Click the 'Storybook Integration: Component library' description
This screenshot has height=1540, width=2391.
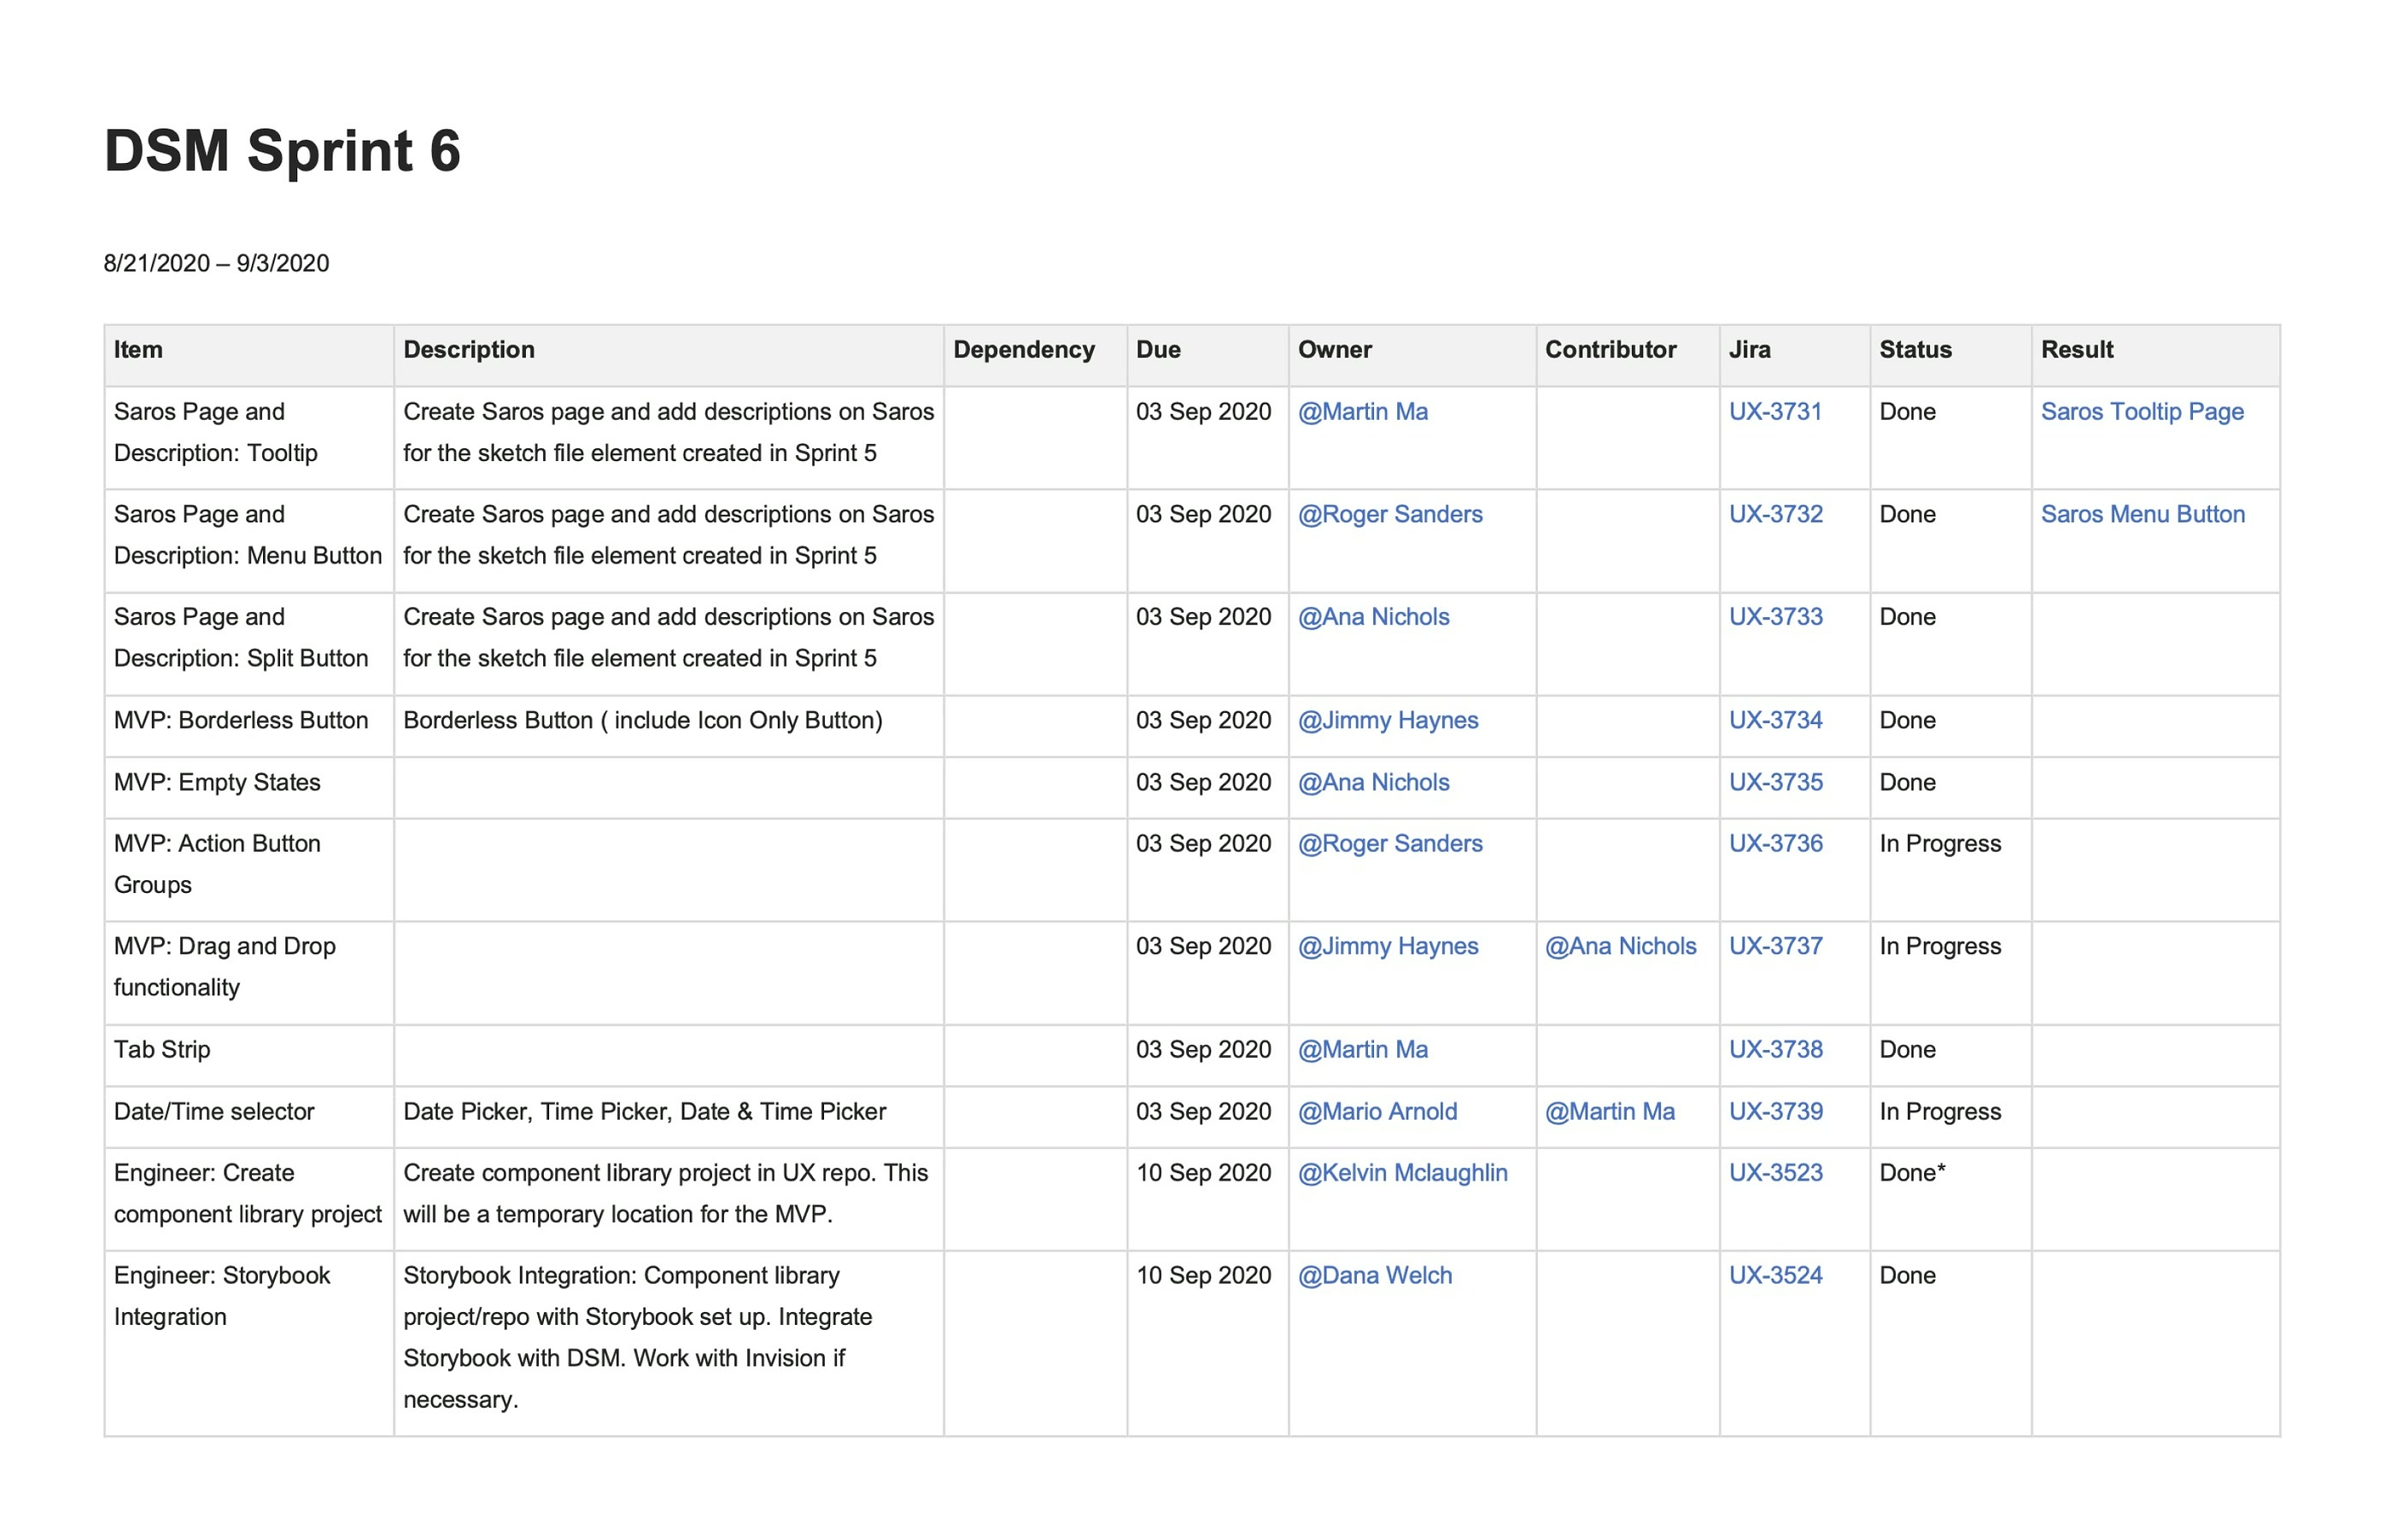coord(637,1337)
